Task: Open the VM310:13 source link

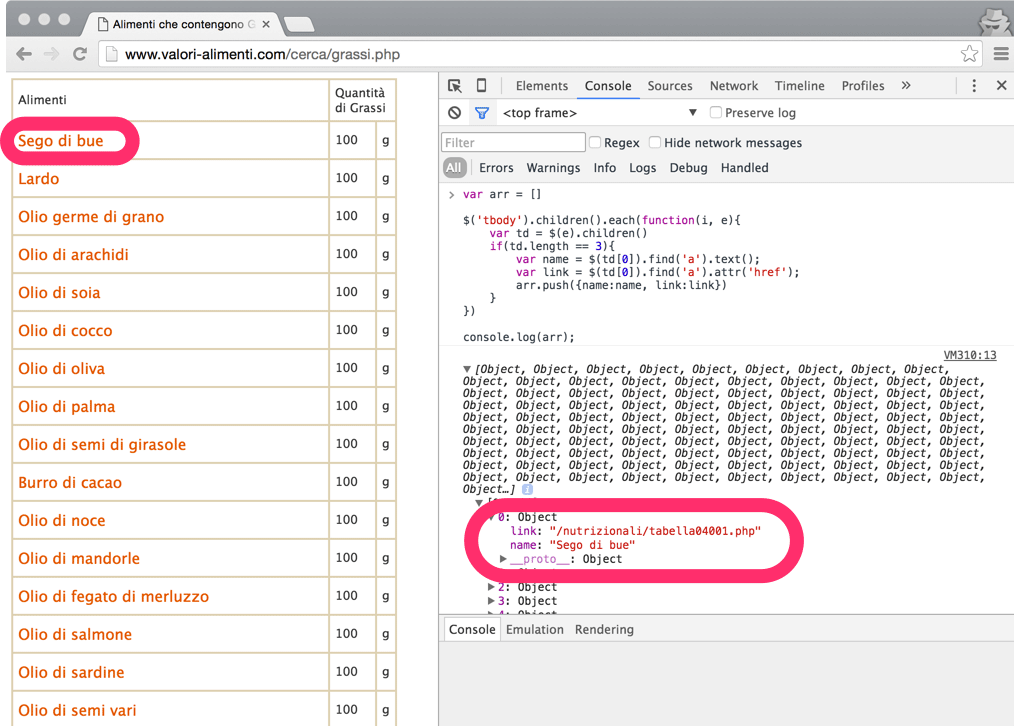Action: coord(969,355)
